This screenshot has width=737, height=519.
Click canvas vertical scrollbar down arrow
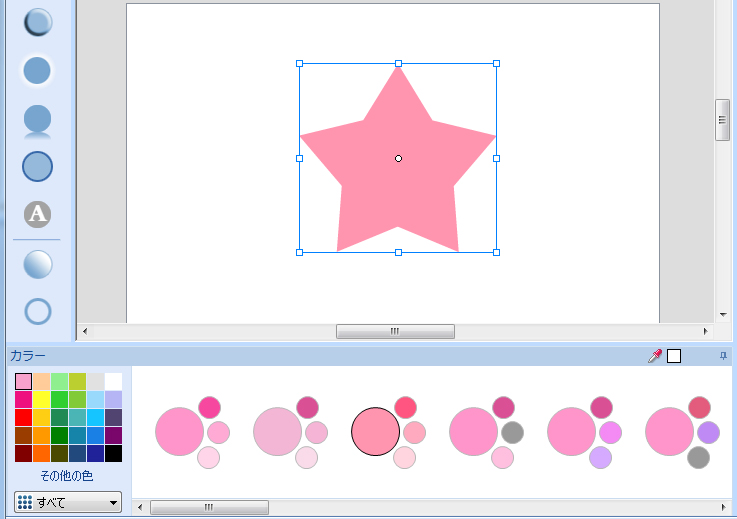click(723, 315)
